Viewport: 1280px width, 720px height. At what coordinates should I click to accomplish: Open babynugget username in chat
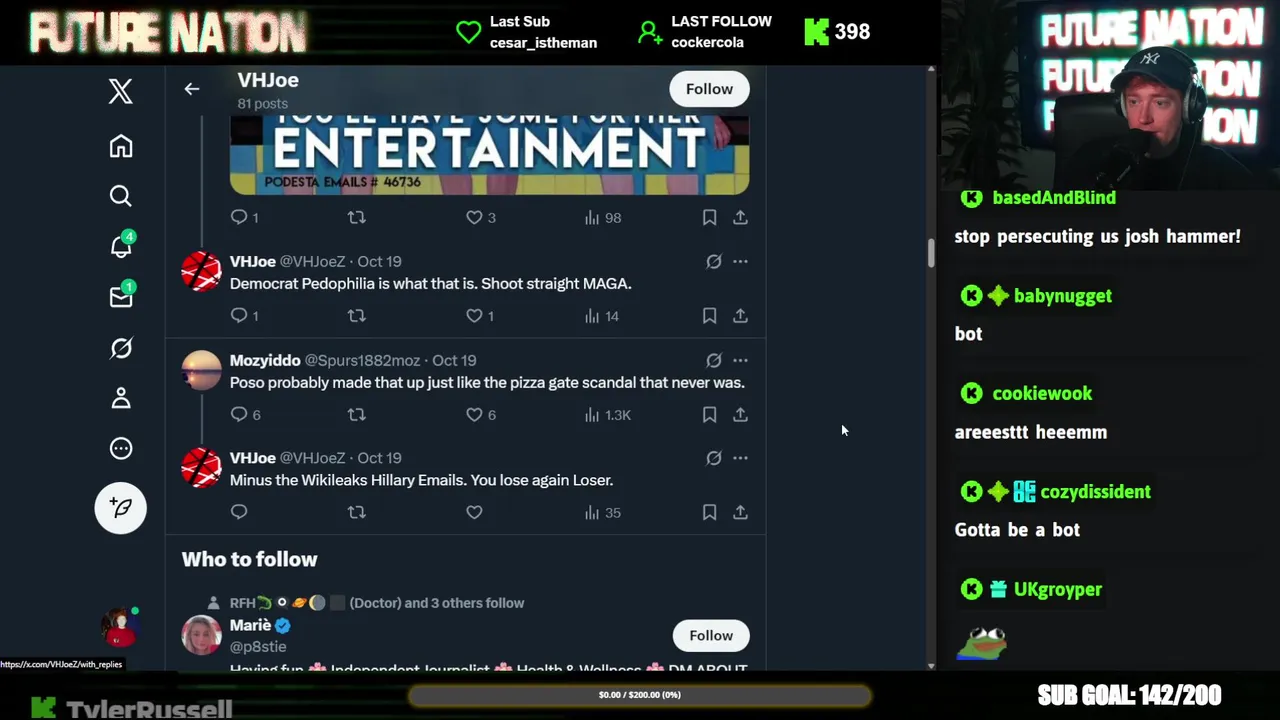click(x=1063, y=296)
